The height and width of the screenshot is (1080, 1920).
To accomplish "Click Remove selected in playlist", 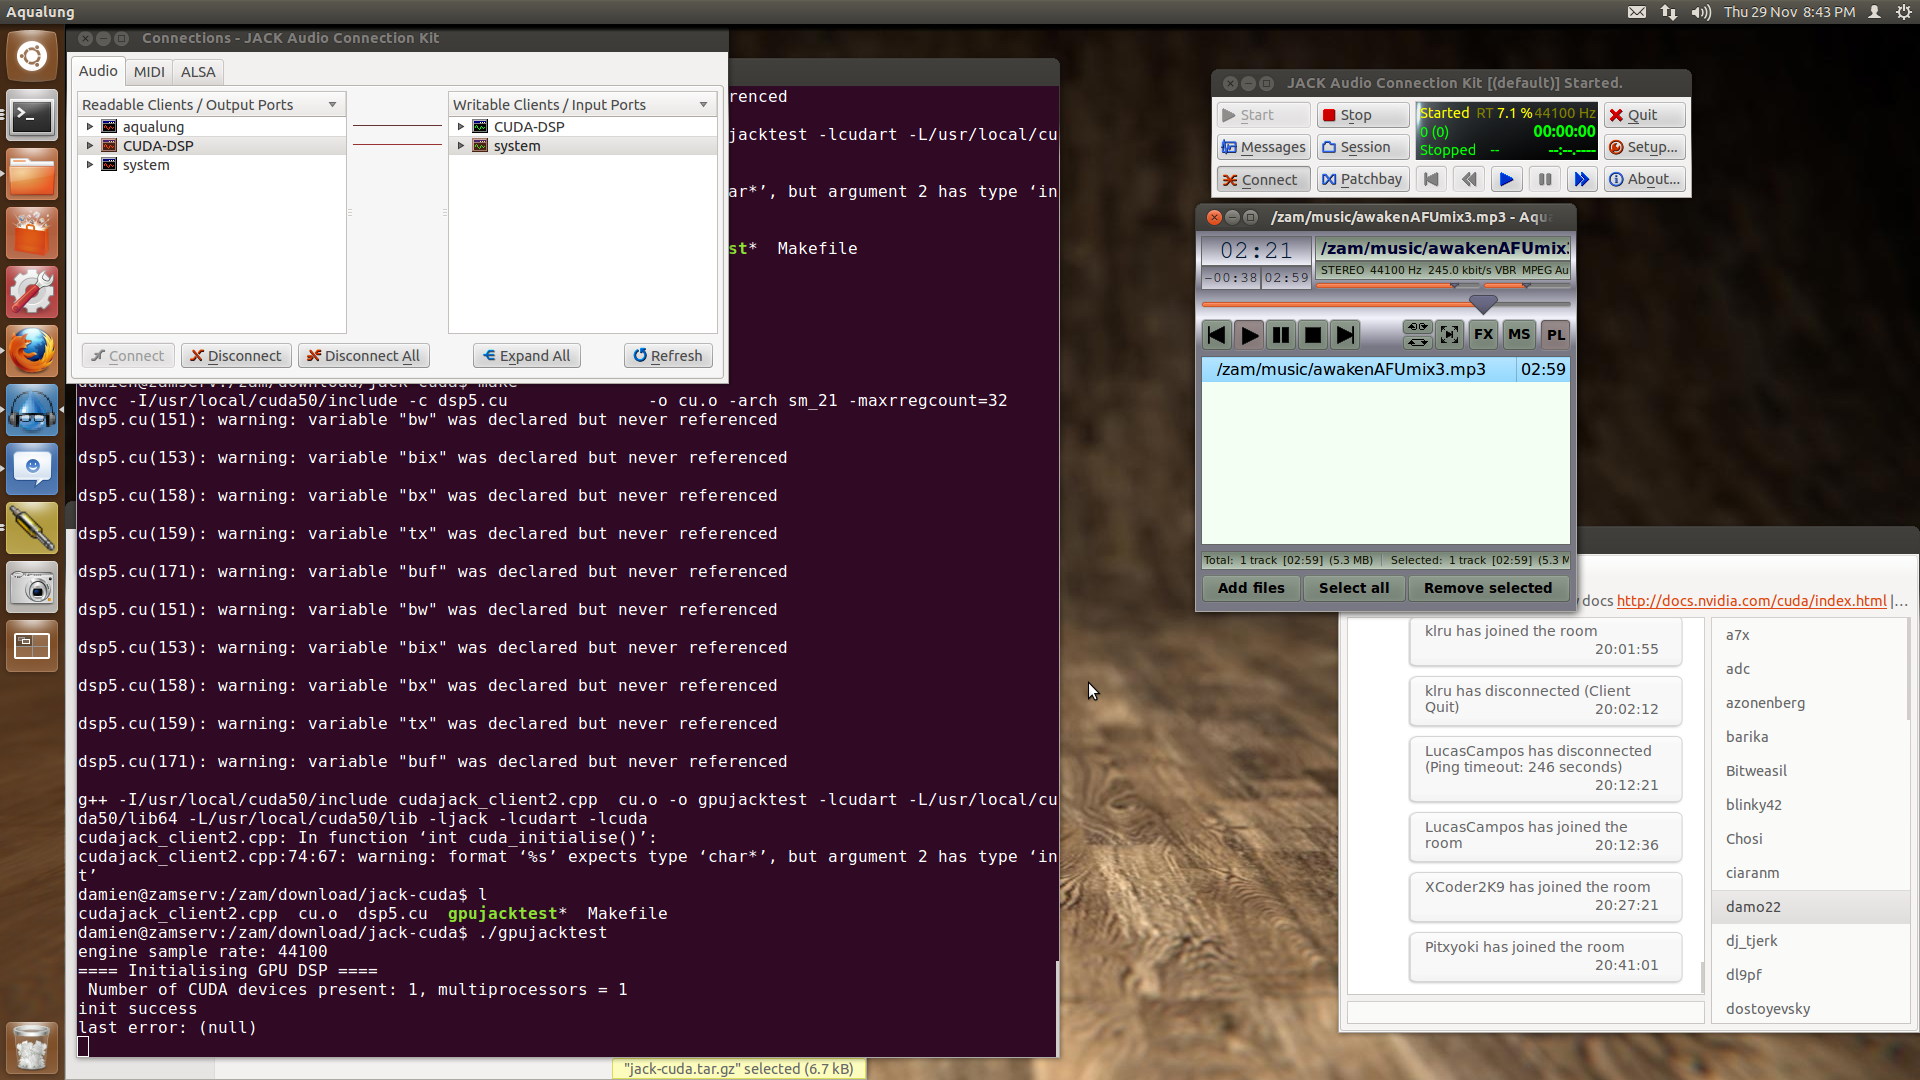I will pos(1488,588).
